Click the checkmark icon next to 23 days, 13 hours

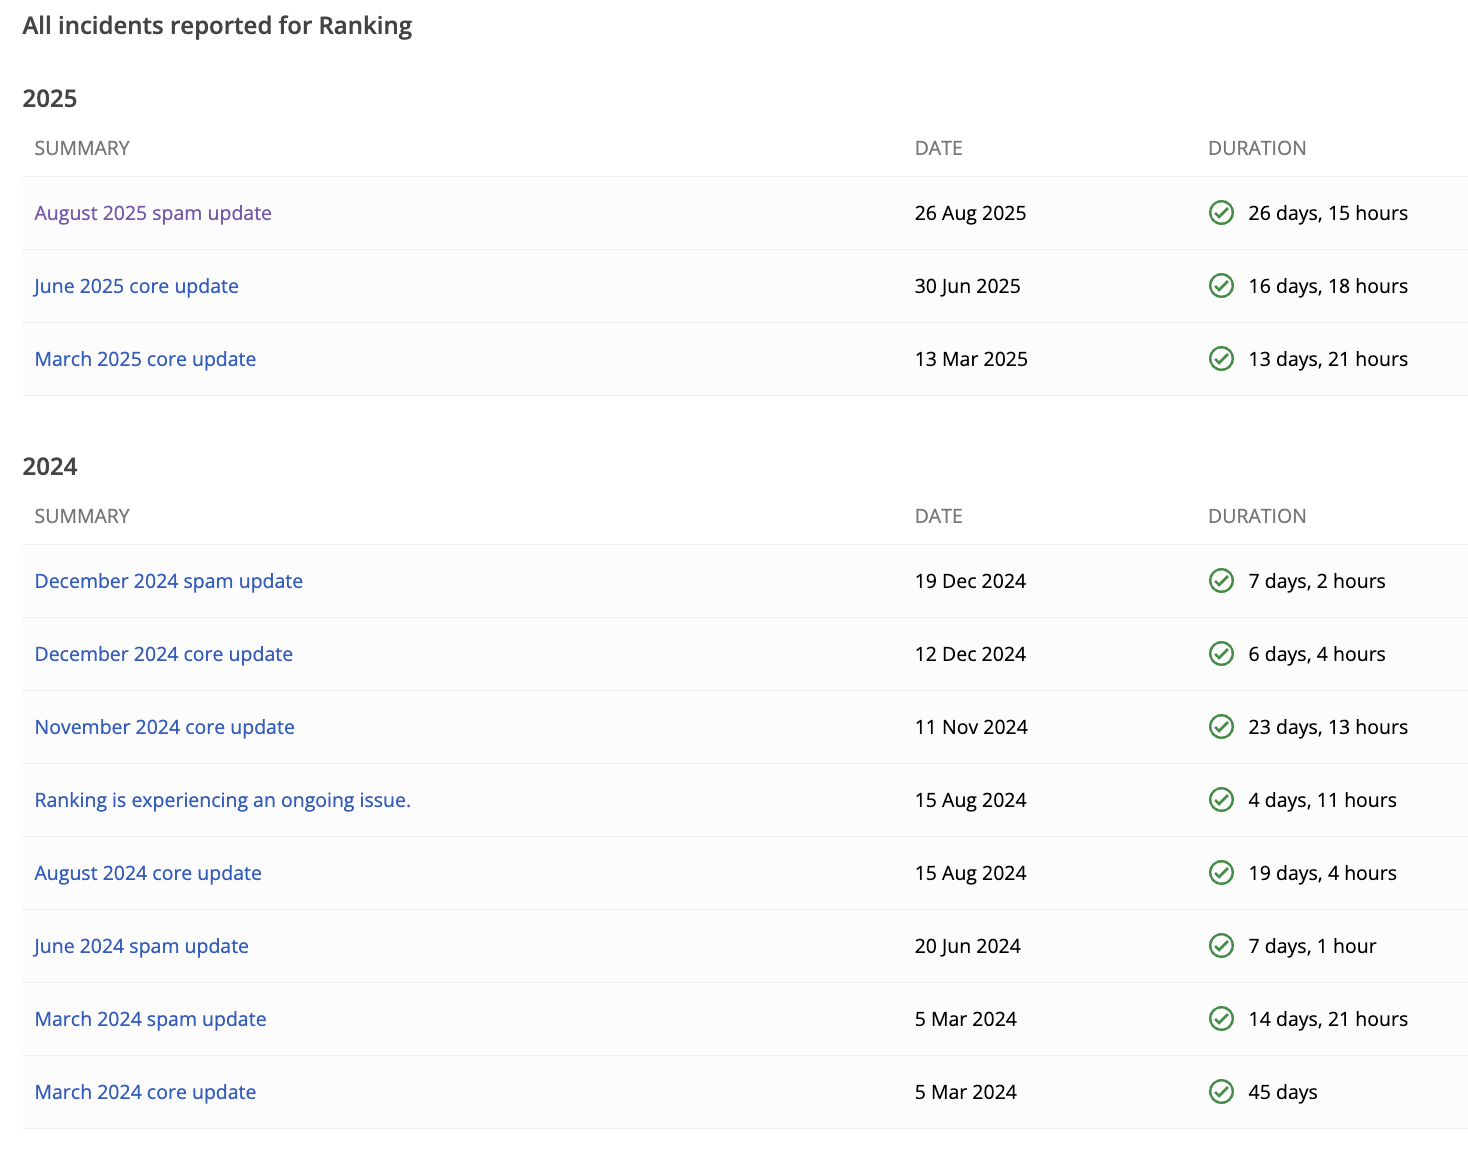click(1221, 727)
